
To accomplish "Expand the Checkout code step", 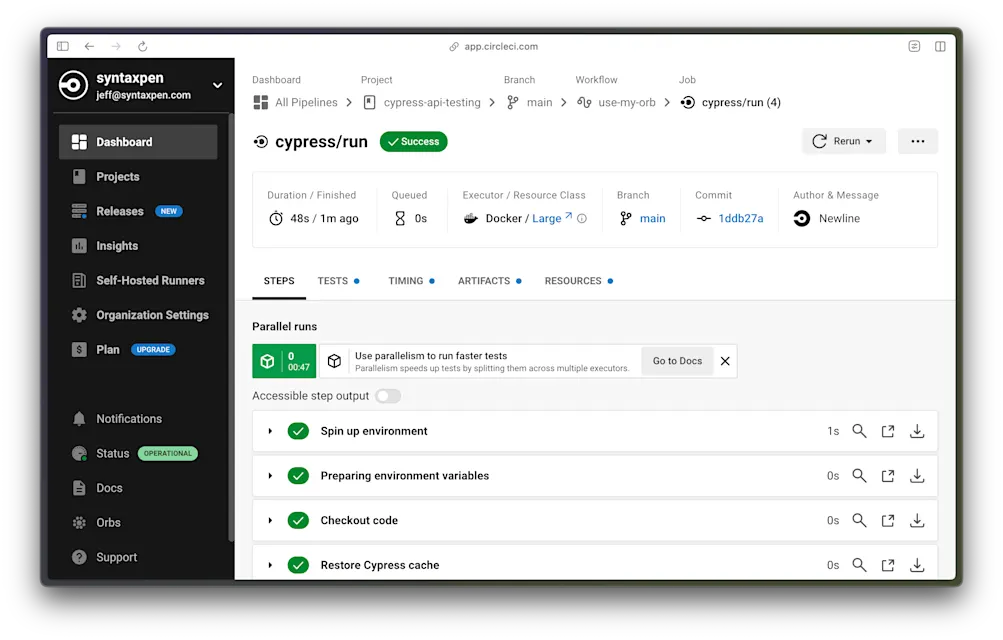I will tap(271, 520).
